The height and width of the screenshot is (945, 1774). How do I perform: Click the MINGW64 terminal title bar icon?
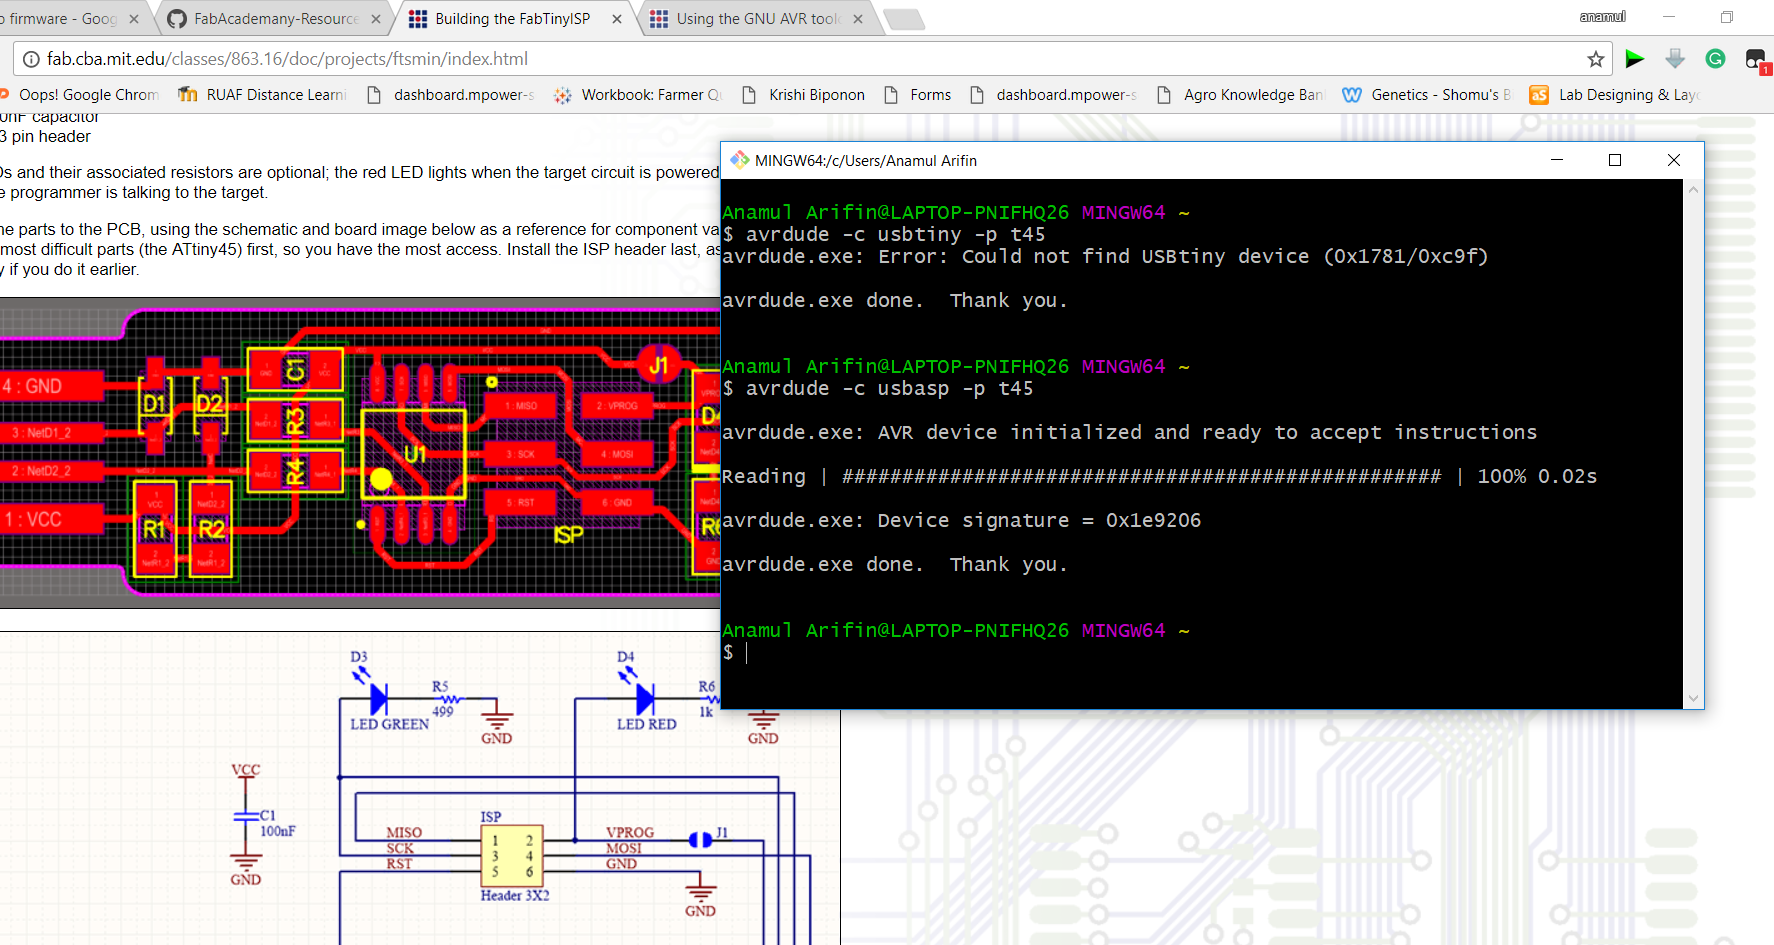tap(739, 160)
